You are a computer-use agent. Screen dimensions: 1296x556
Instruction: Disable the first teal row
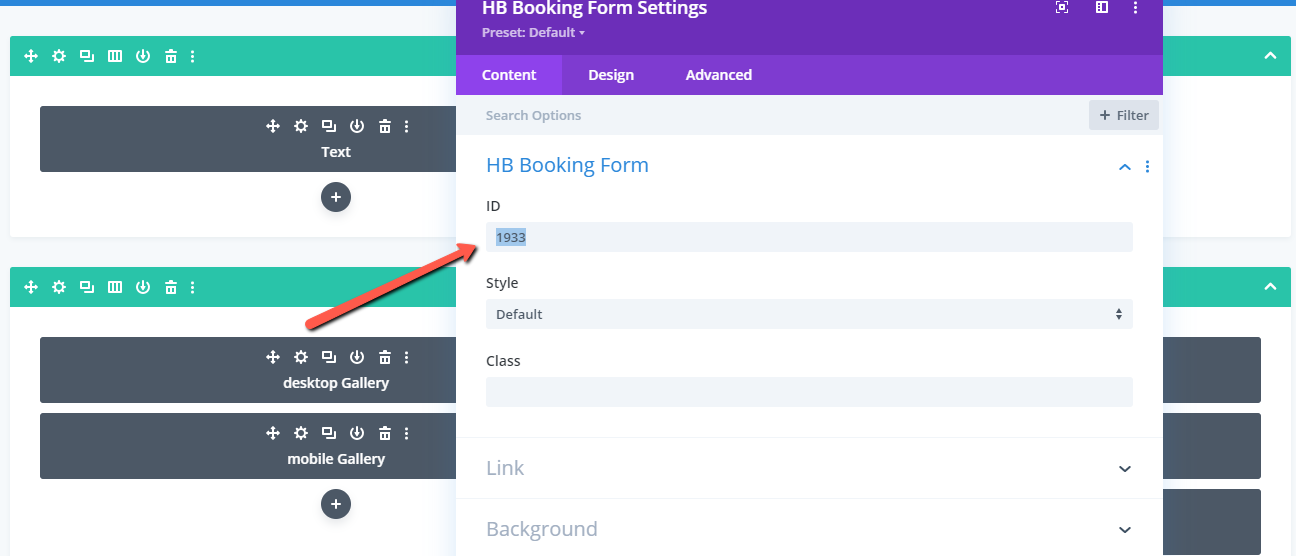click(143, 56)
